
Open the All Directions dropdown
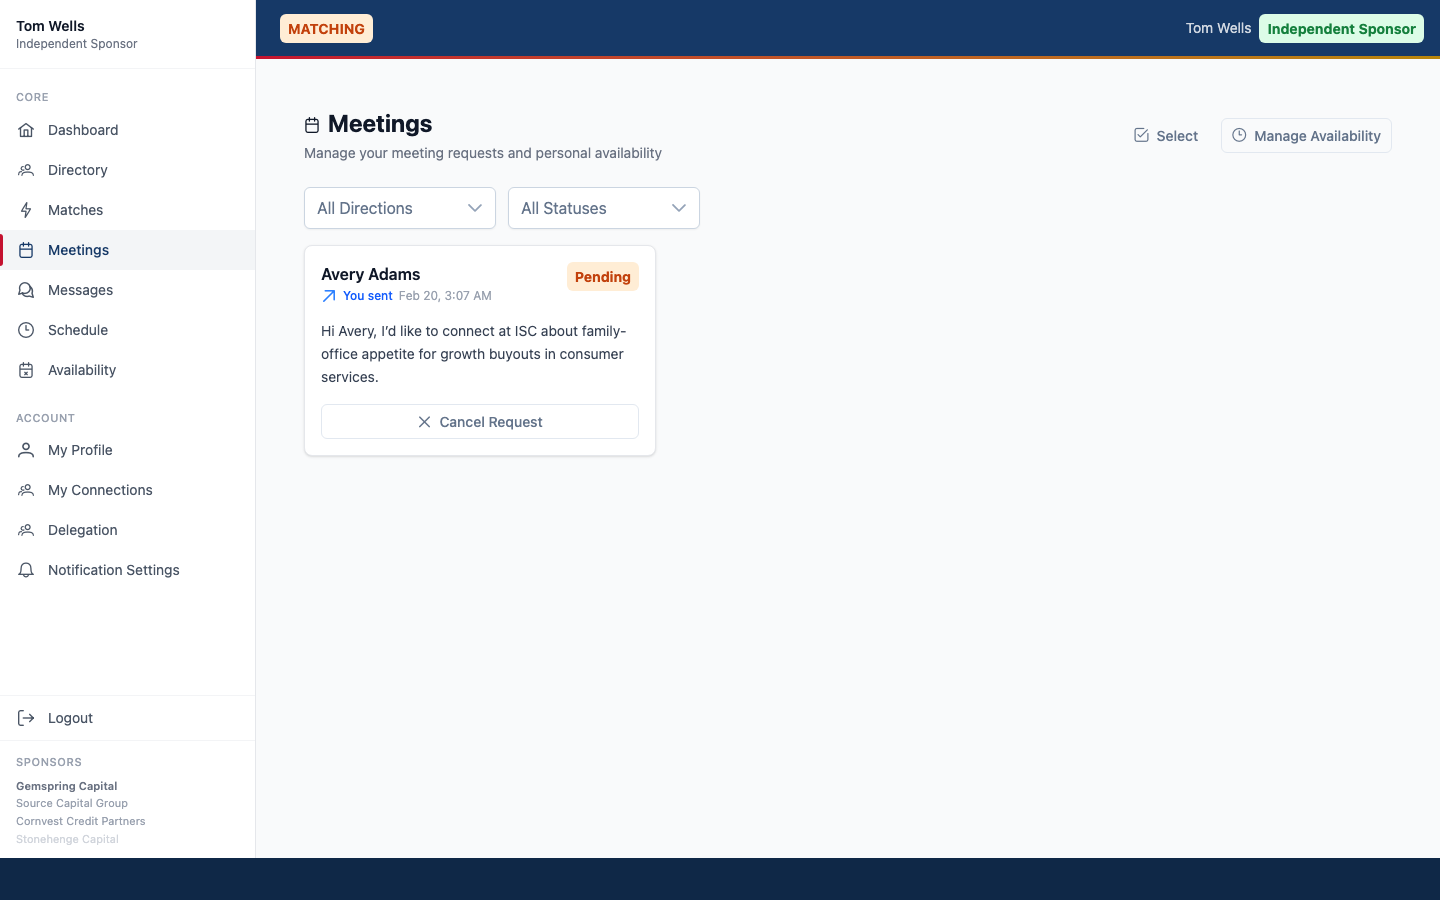coord(399,208)
